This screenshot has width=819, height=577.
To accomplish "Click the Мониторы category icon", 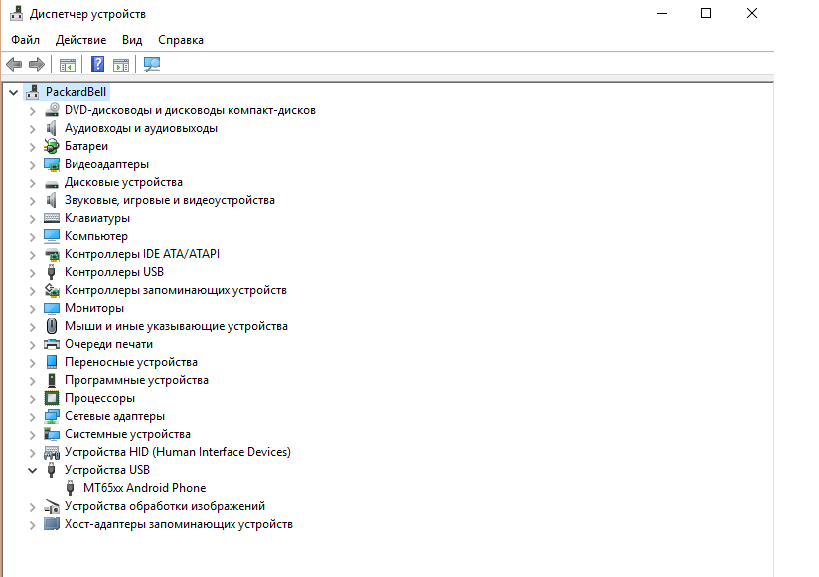I will coord(52,308).
